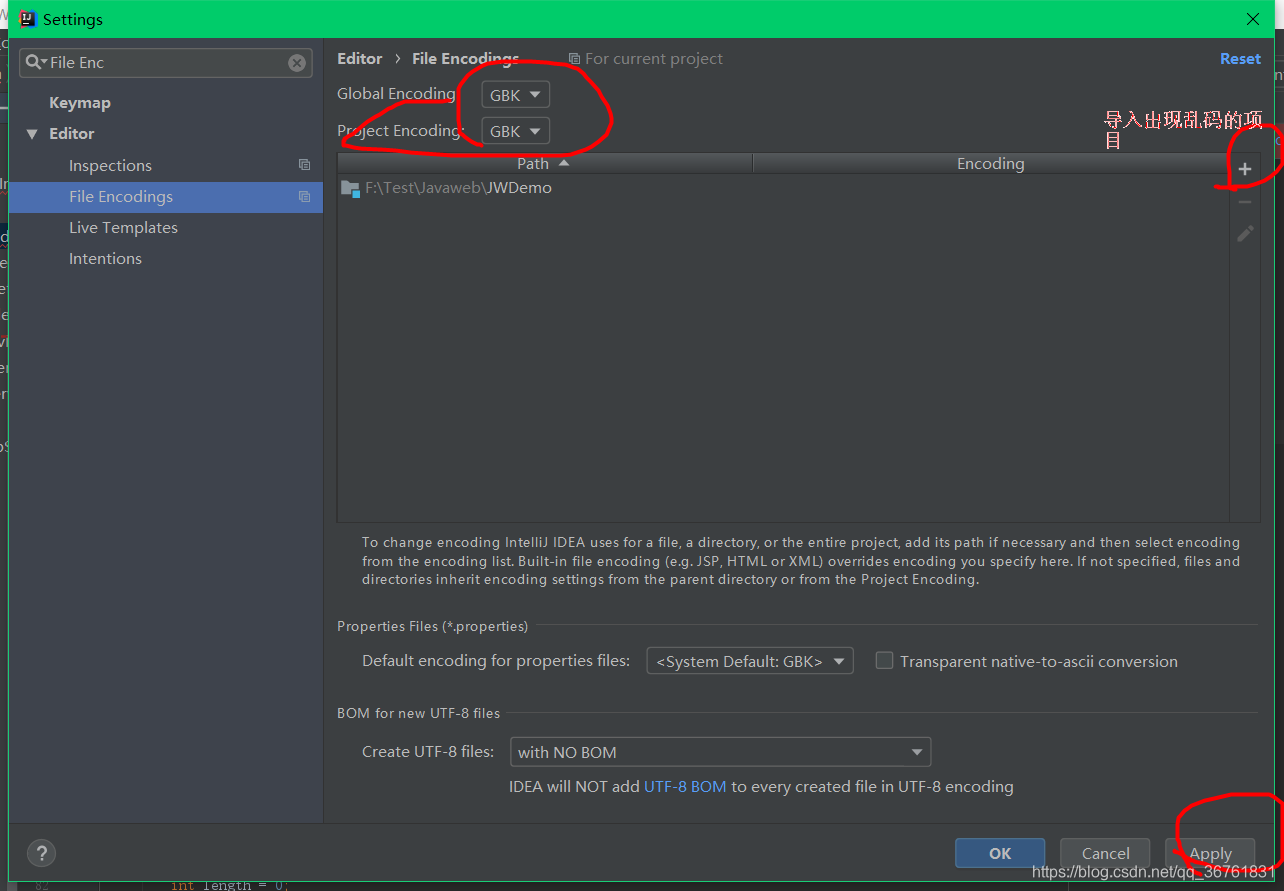Open the UTF-8 BOM hyperlink
This screenshot has width=1284, height=891.
coord(685,787)
